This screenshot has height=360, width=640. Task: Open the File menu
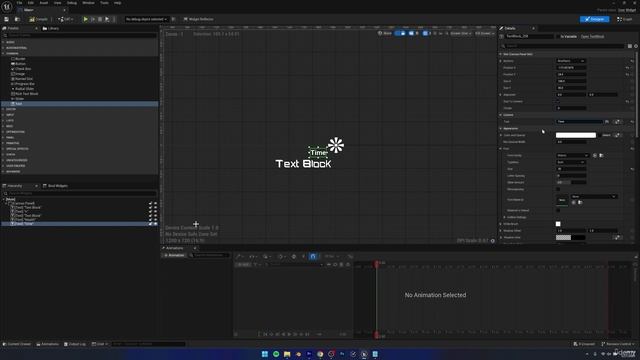(x=19, y=3)
